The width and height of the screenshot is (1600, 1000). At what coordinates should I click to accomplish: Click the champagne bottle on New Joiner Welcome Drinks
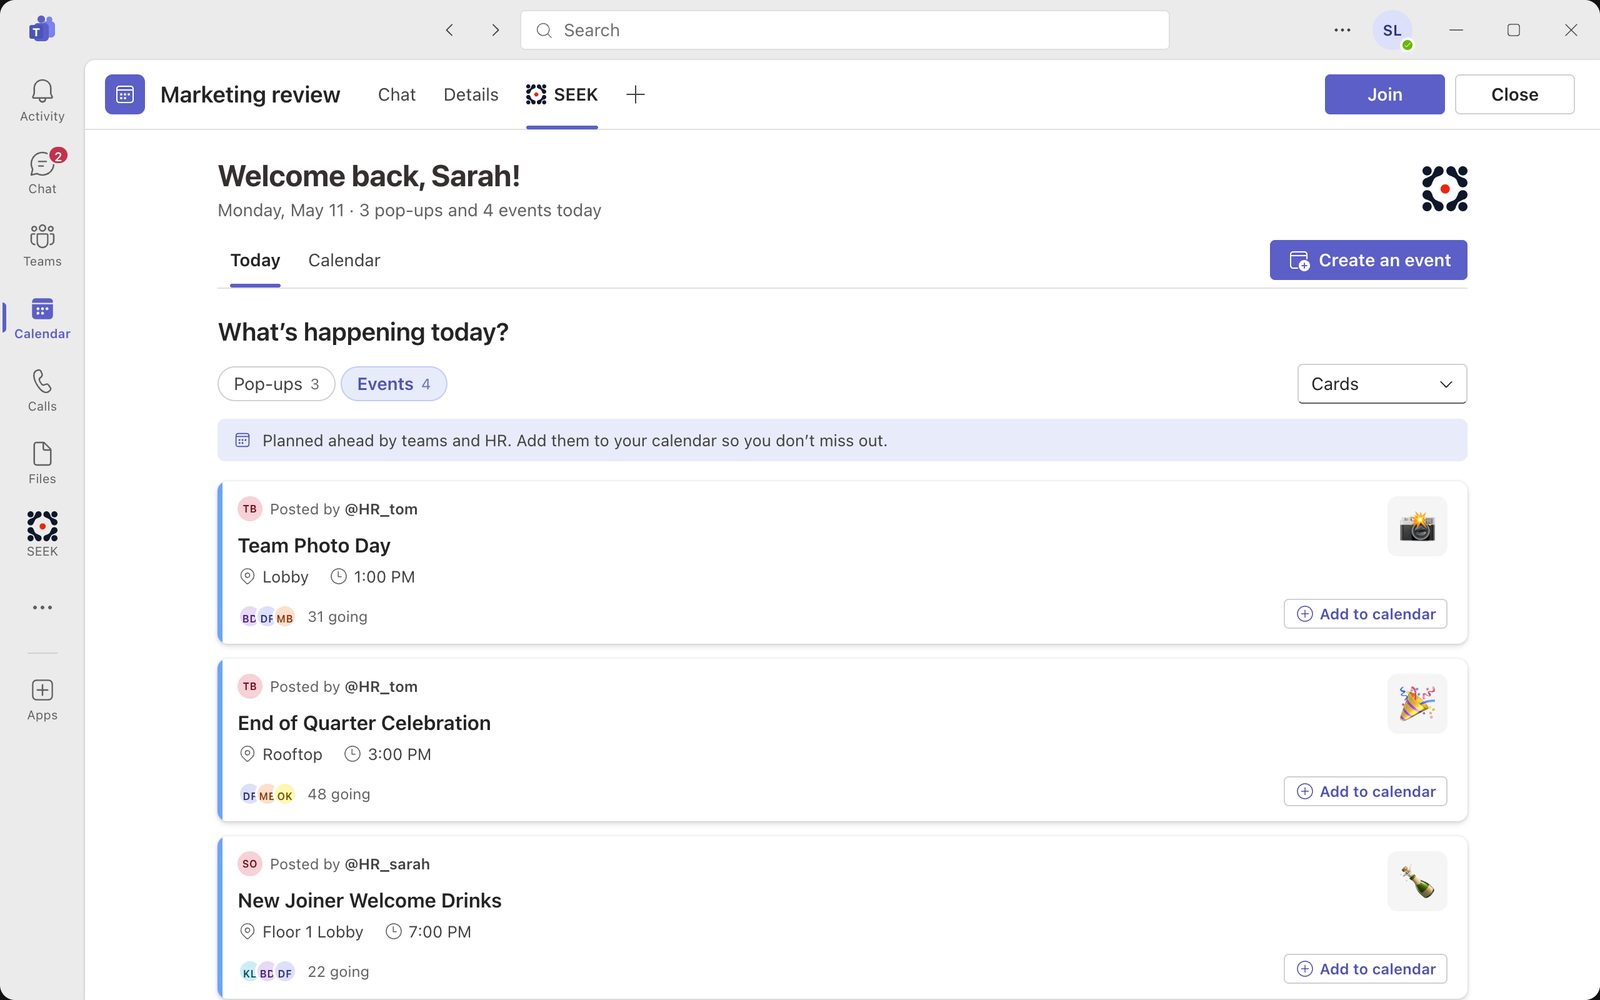click(1417, 881)
